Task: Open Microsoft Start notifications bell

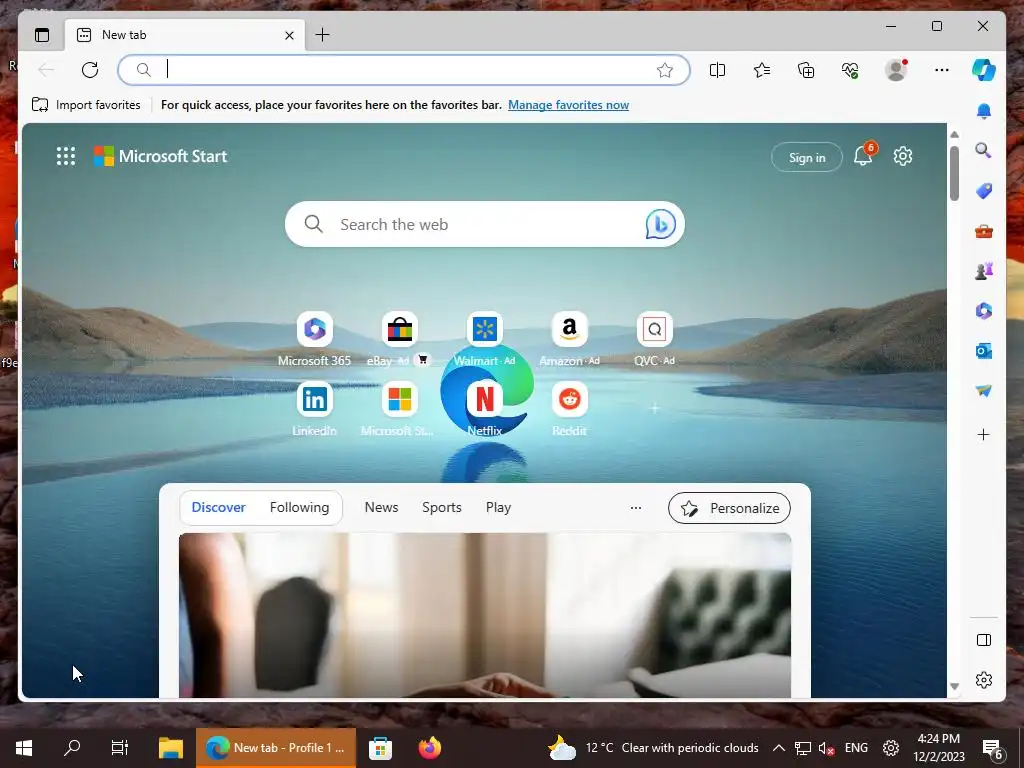Action: click(x=863, y=155)
